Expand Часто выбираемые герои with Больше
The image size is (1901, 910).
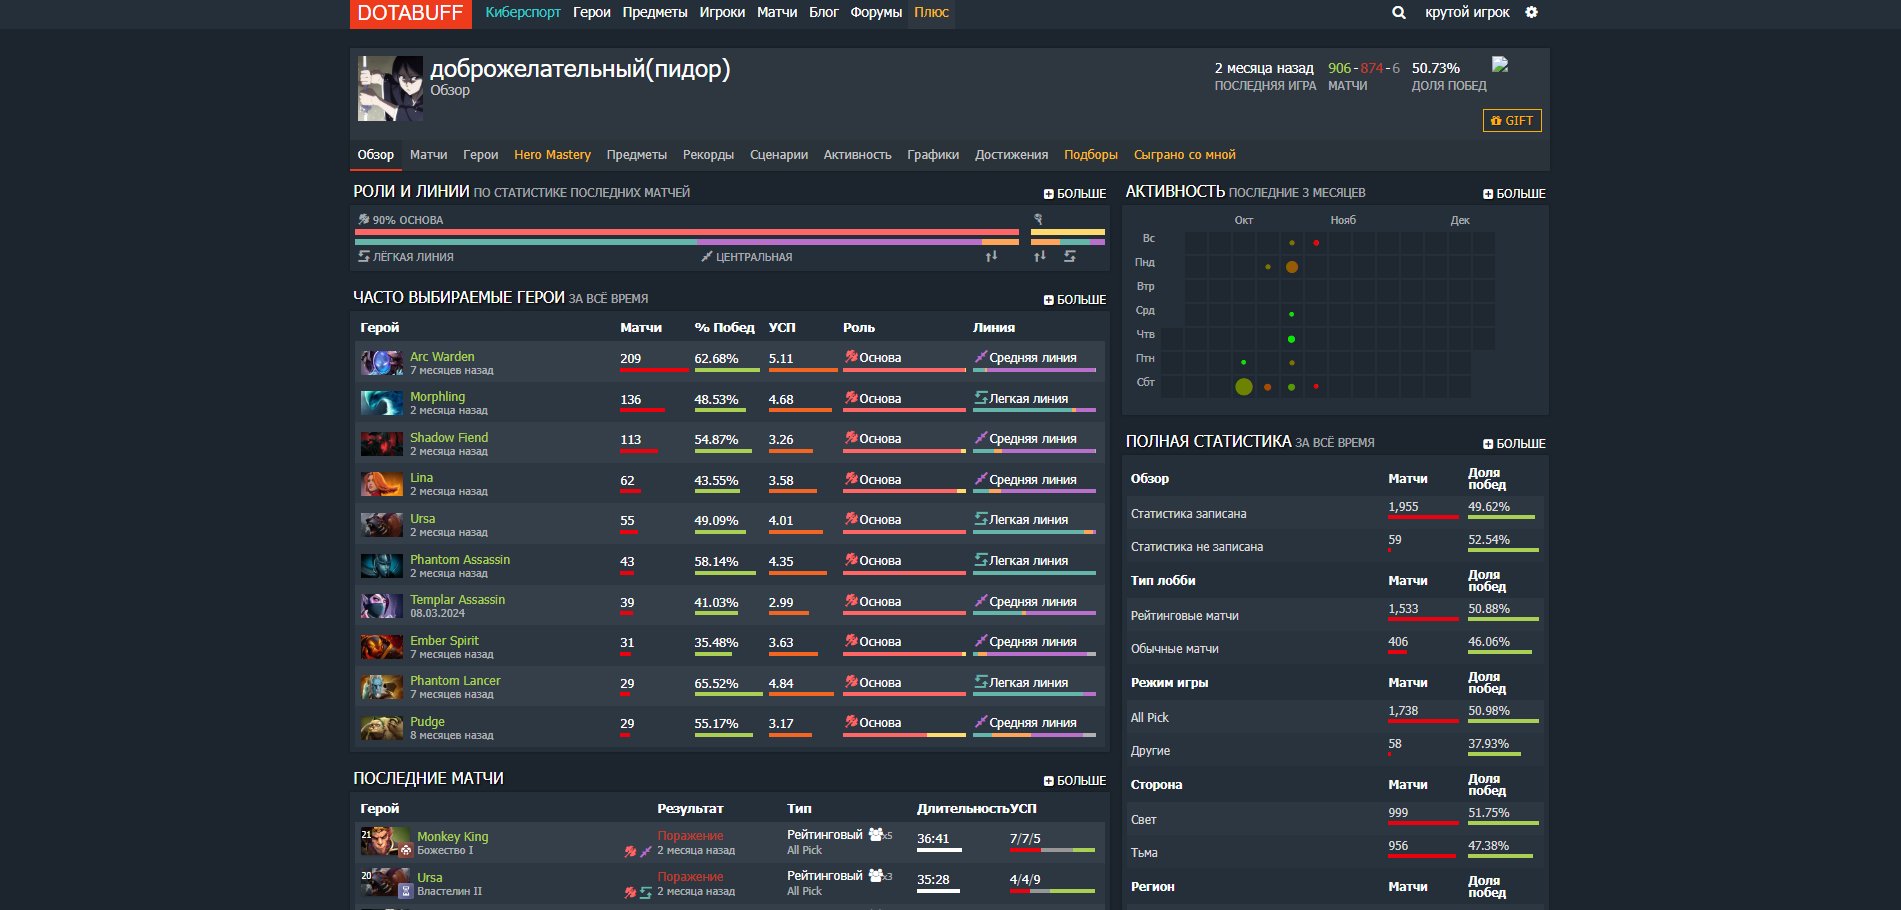point(1075,300)
